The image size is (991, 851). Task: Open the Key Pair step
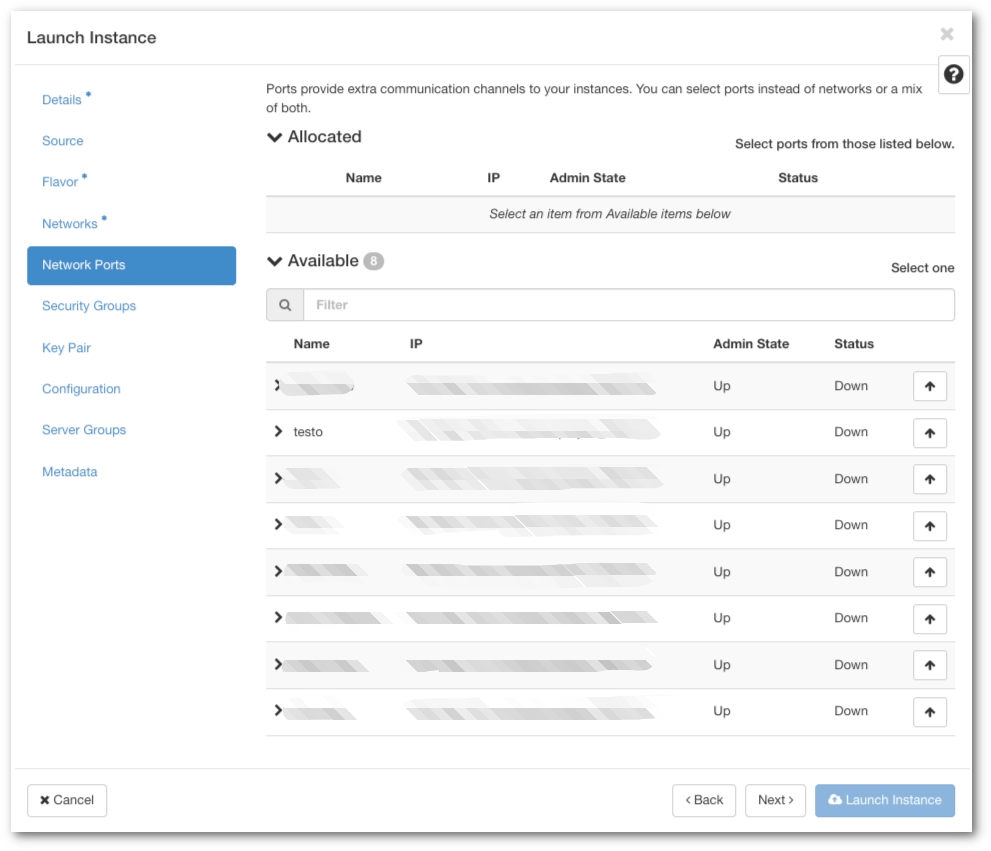[66, 347]
